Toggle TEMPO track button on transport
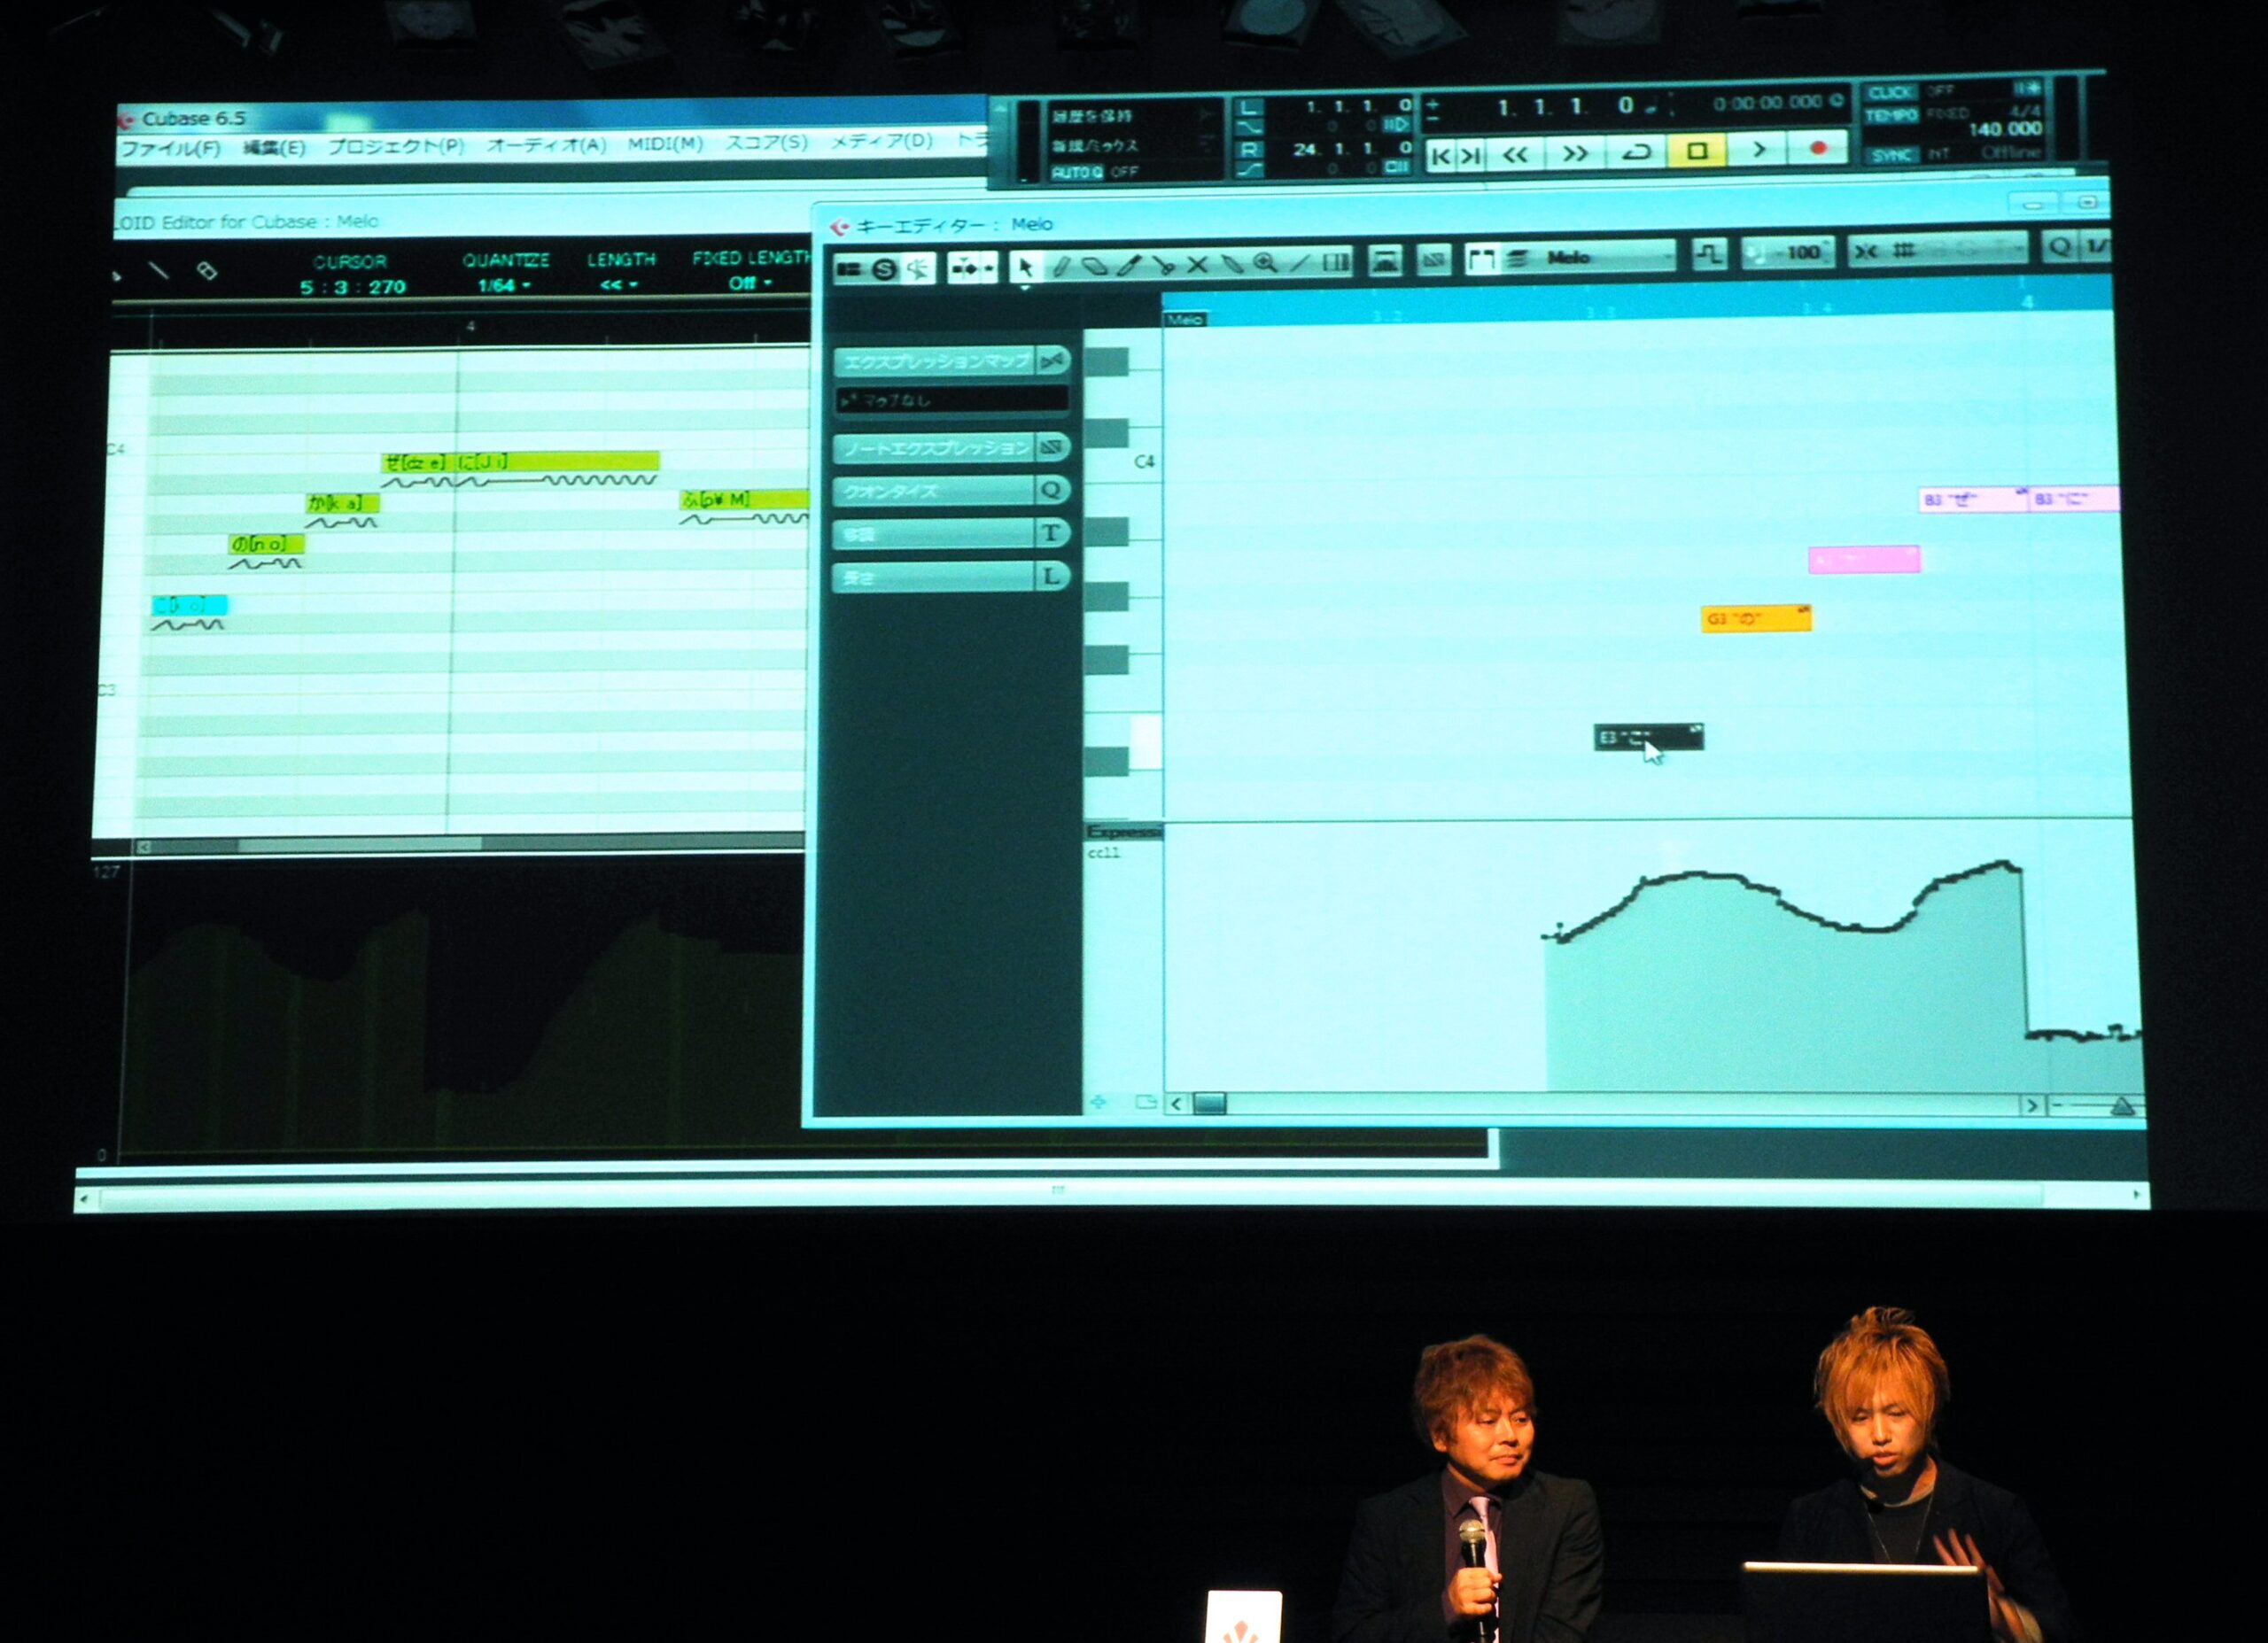 [x=1891, y=116]
